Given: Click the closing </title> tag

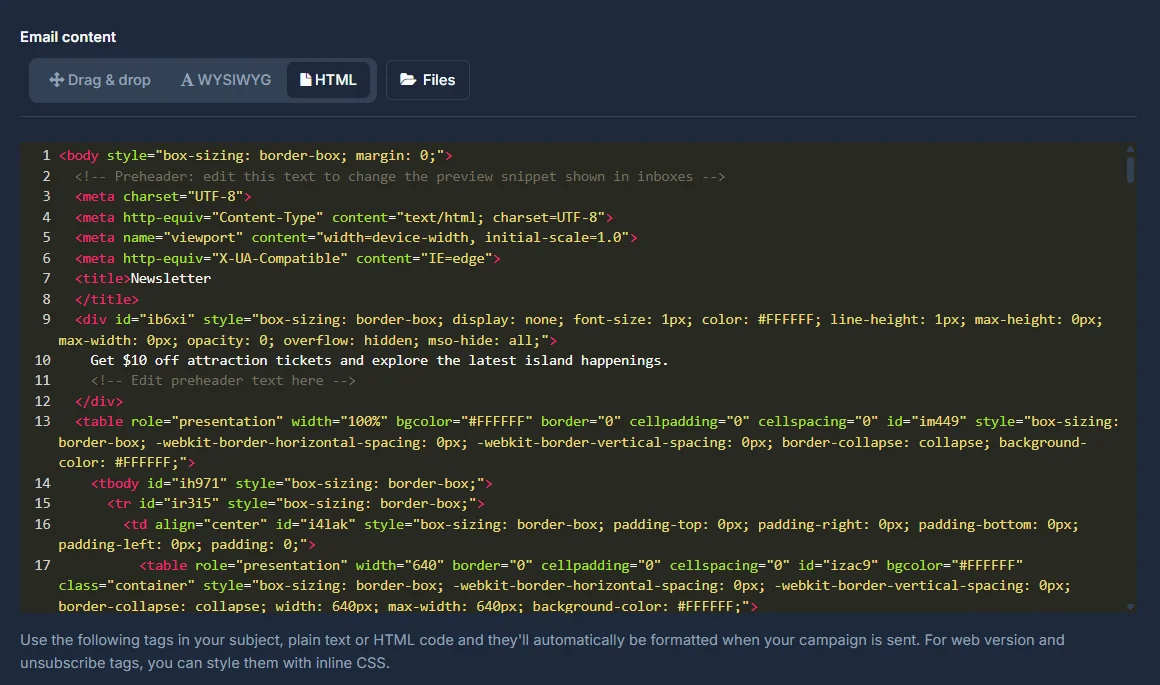Looking at the screenshot, I should point(107,299).
